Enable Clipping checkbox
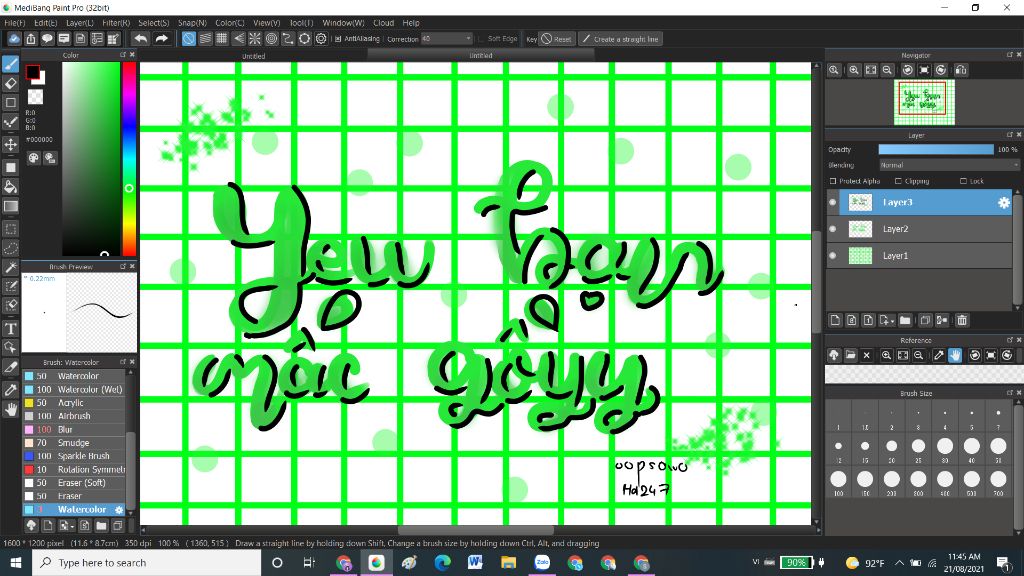Viewport: 1024px width, 576px height. (x=898, y=181)
